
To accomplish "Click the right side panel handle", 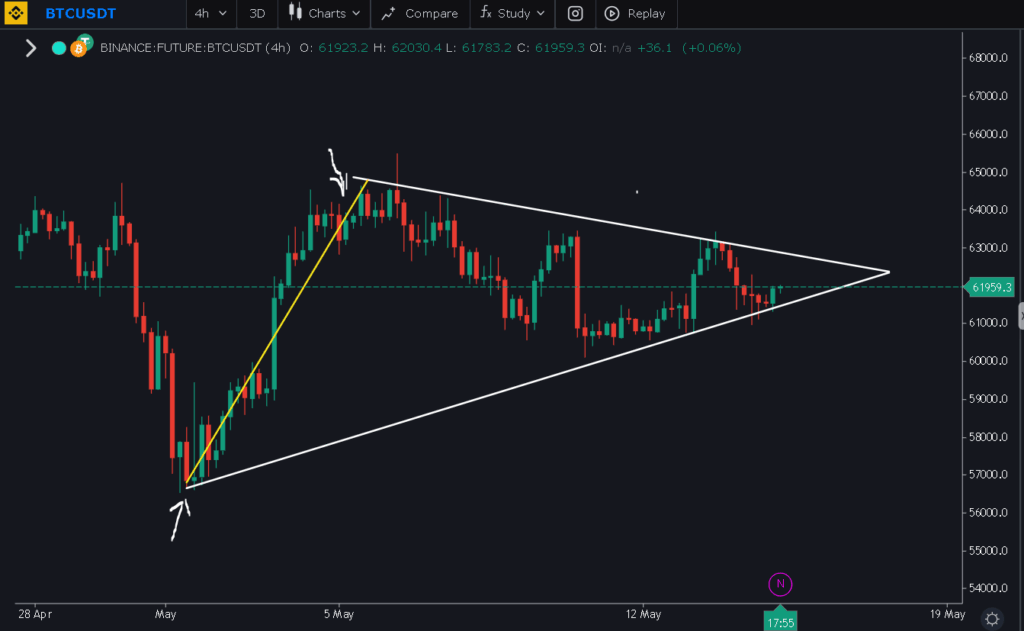I will [1019, 317].
